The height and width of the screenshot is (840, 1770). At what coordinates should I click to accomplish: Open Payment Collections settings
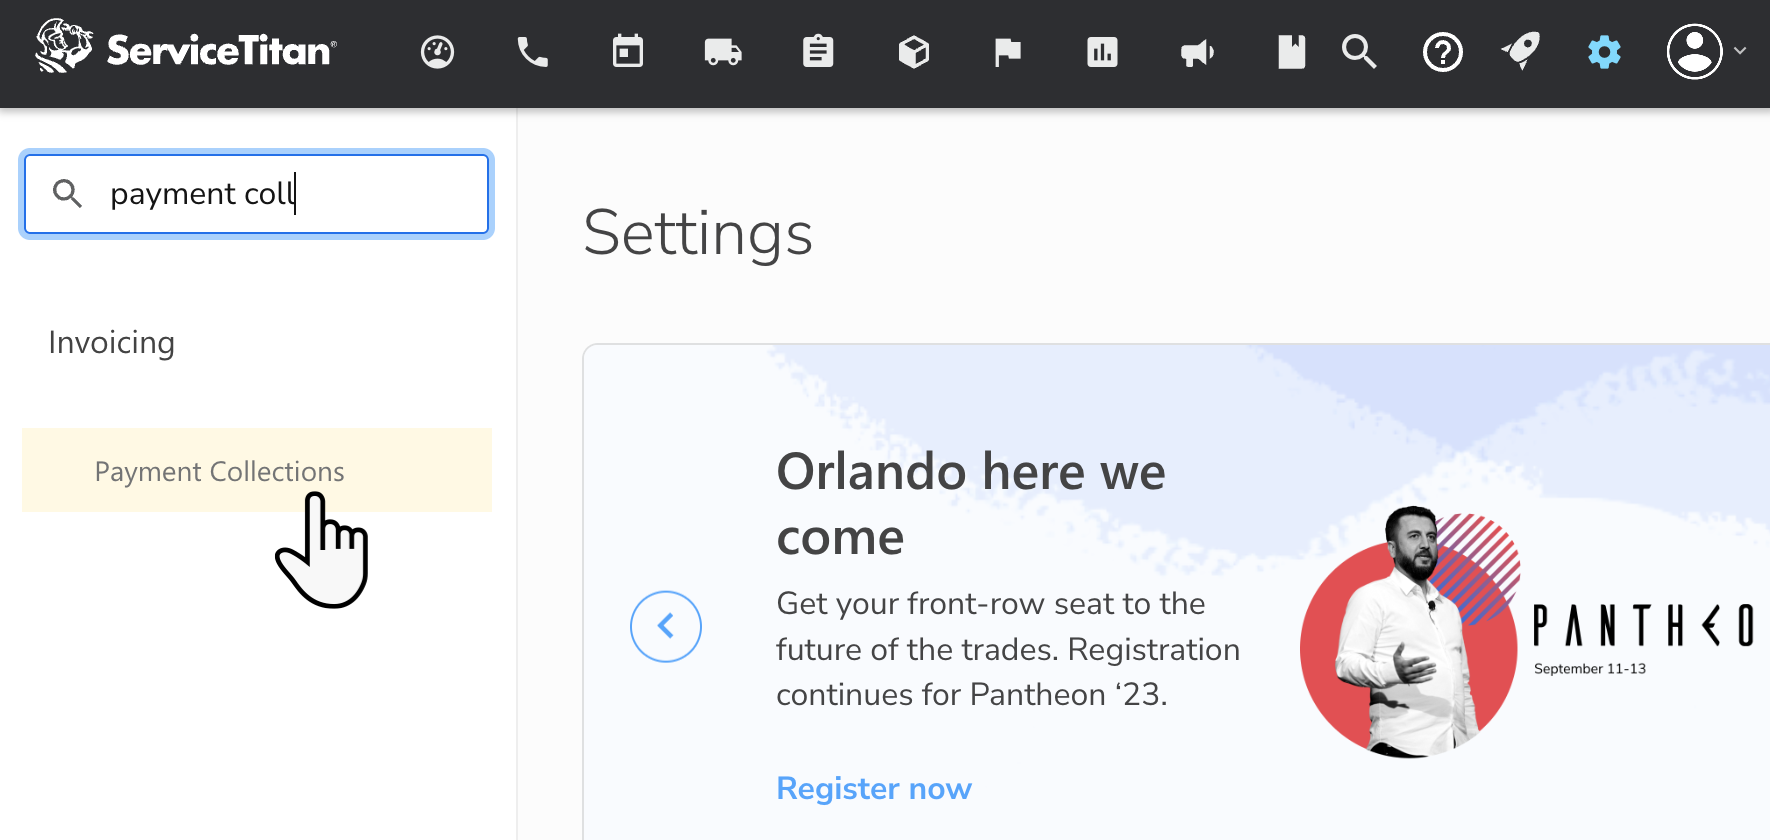pos(256,470)
